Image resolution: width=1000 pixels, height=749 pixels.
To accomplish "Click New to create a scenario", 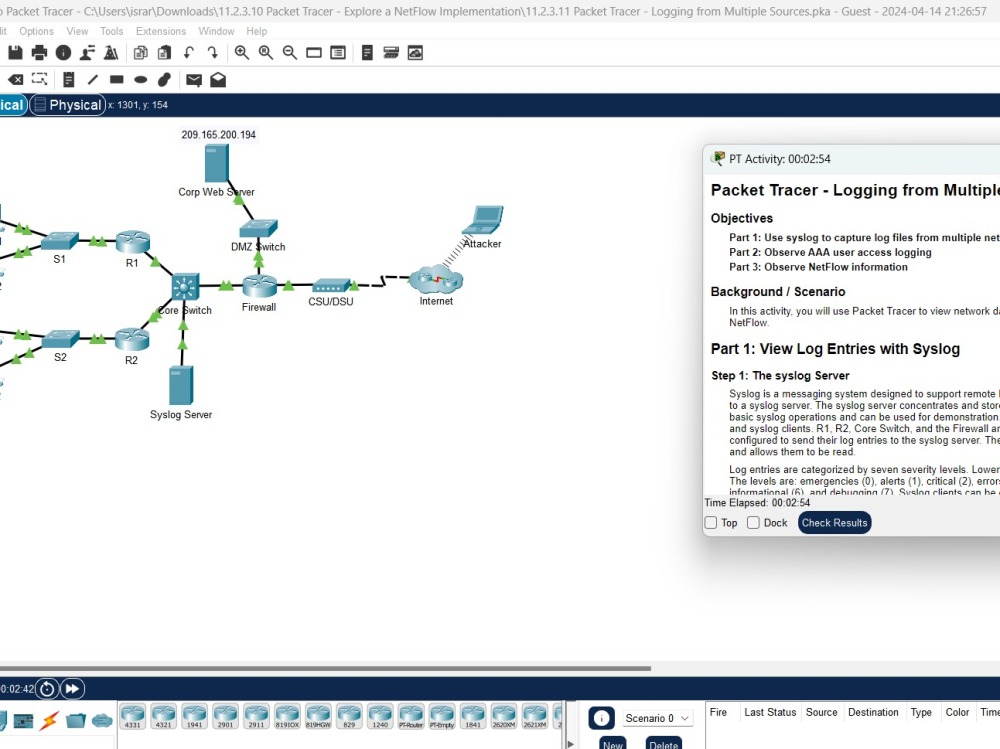I will 613,744.
